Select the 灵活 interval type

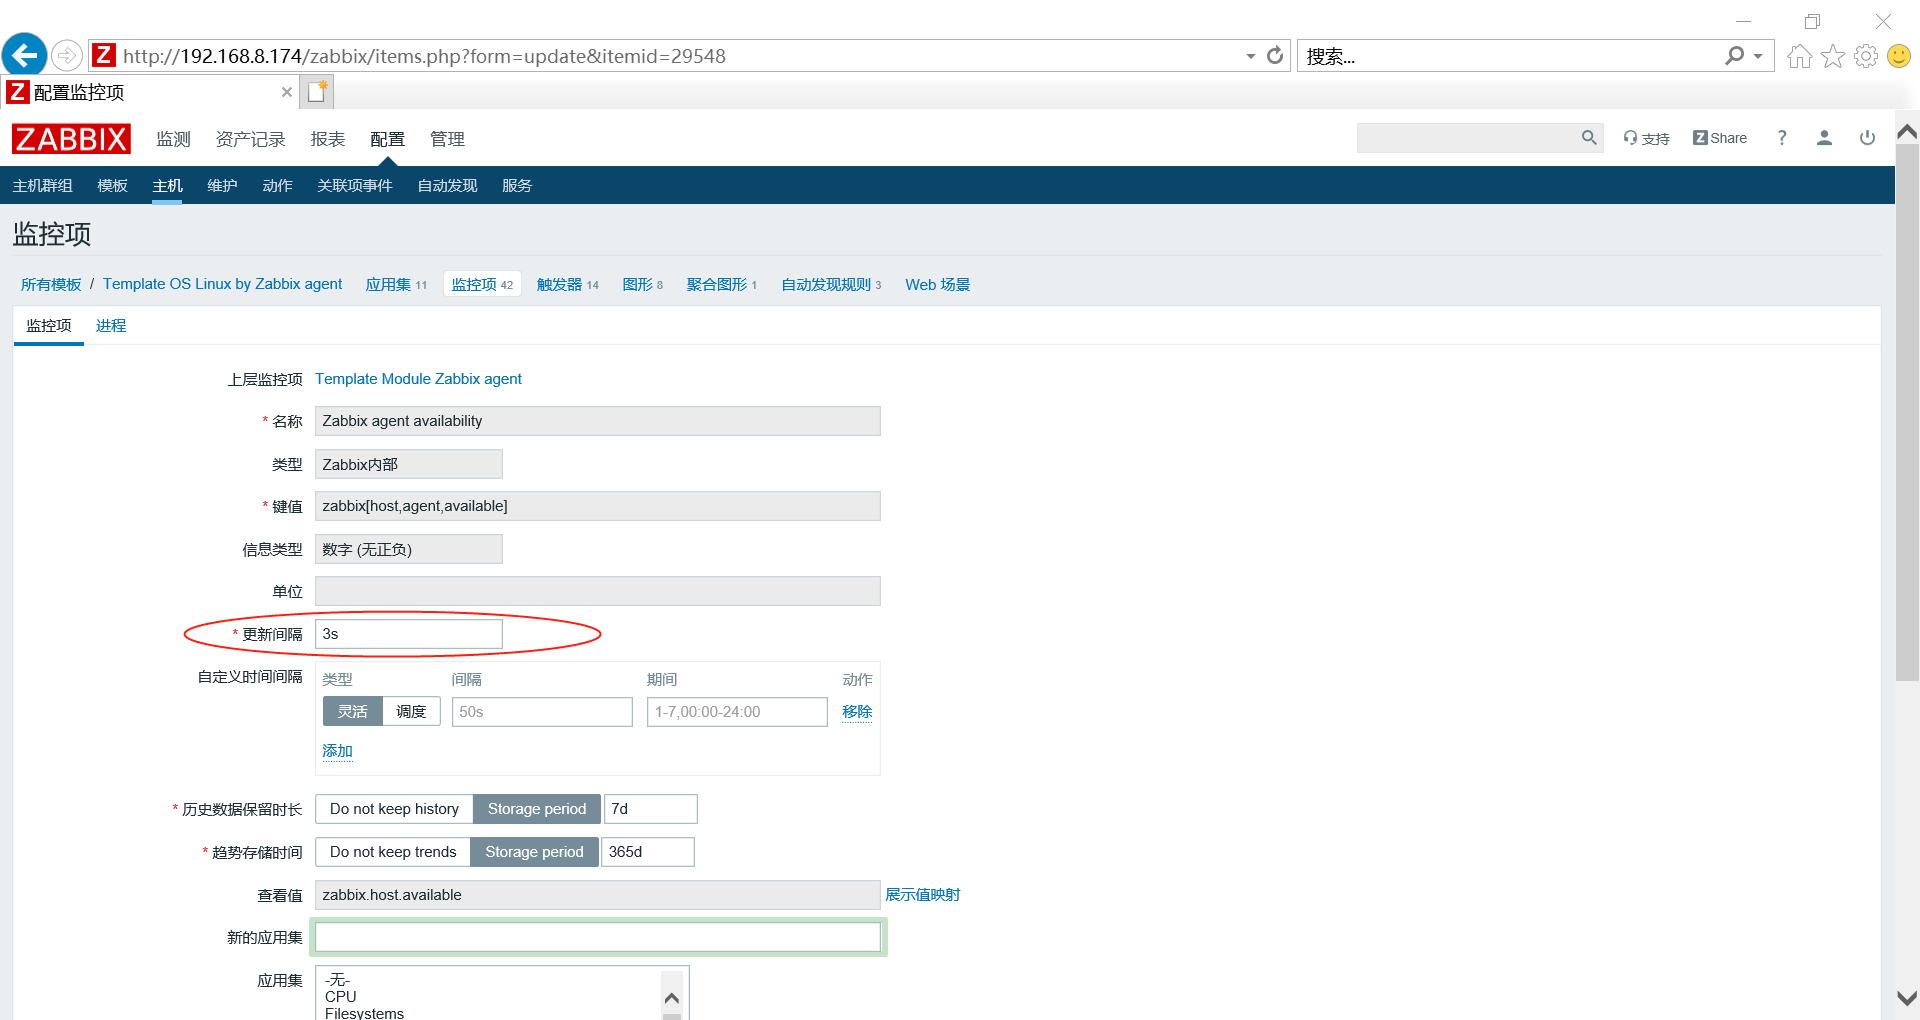tap(352, 712)
